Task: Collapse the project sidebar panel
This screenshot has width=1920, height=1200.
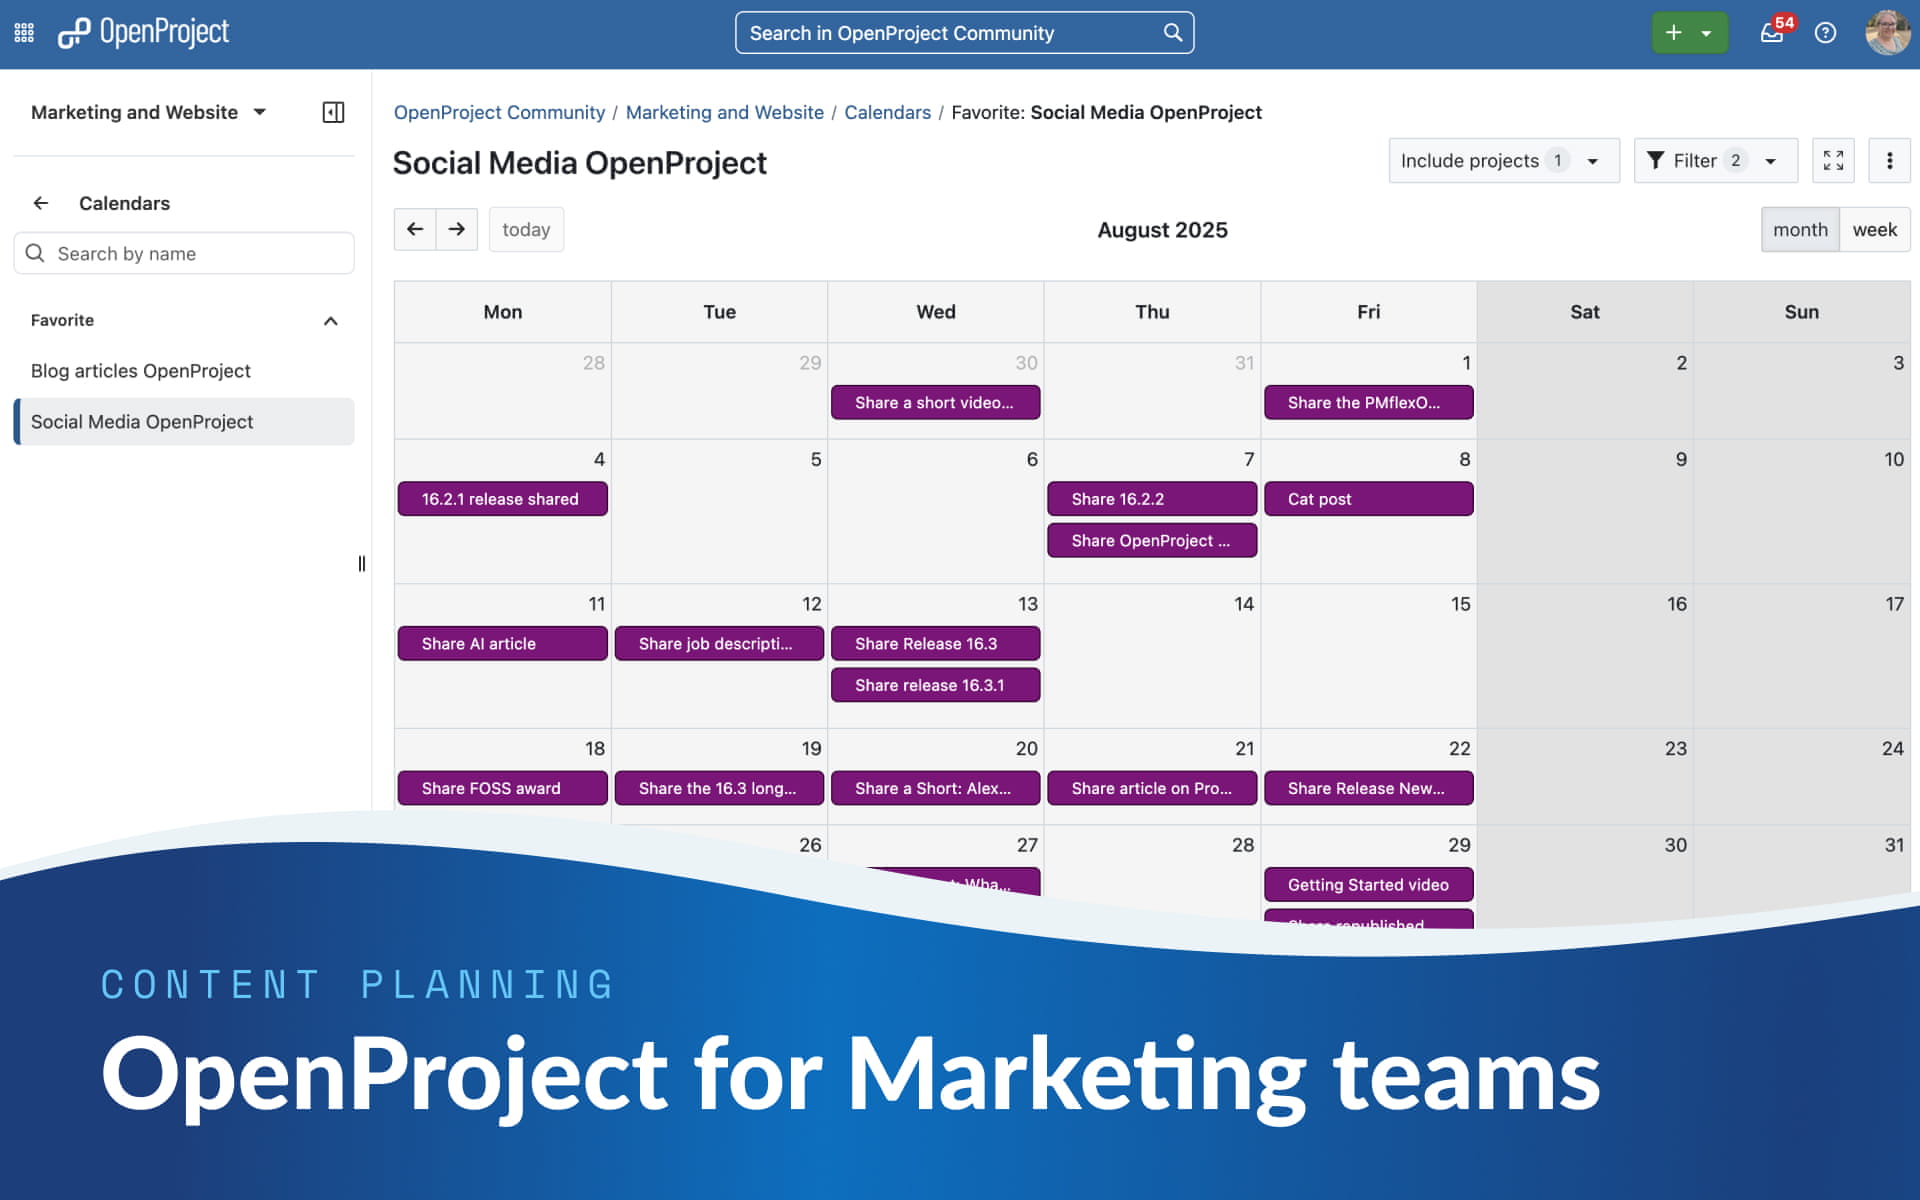Action: [x=333, y=112]
